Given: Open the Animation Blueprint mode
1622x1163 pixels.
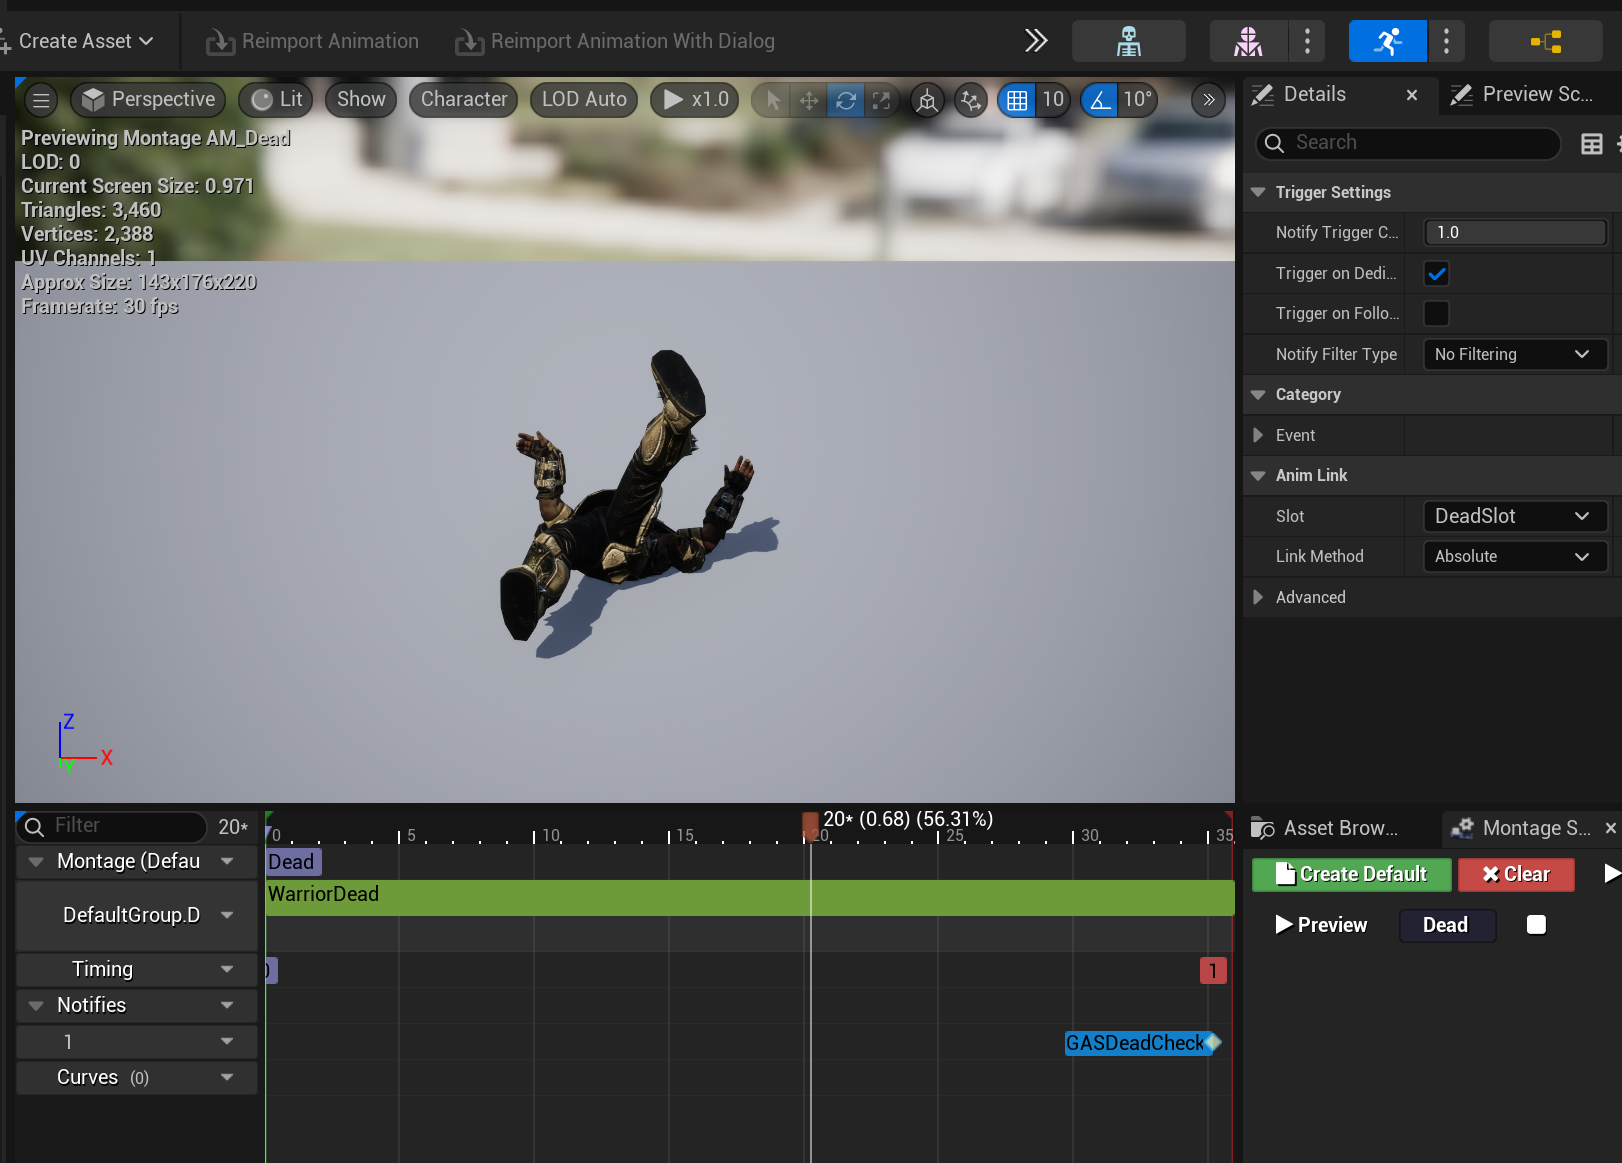Looking at the screenshot, I should [x=1546, y=41].
